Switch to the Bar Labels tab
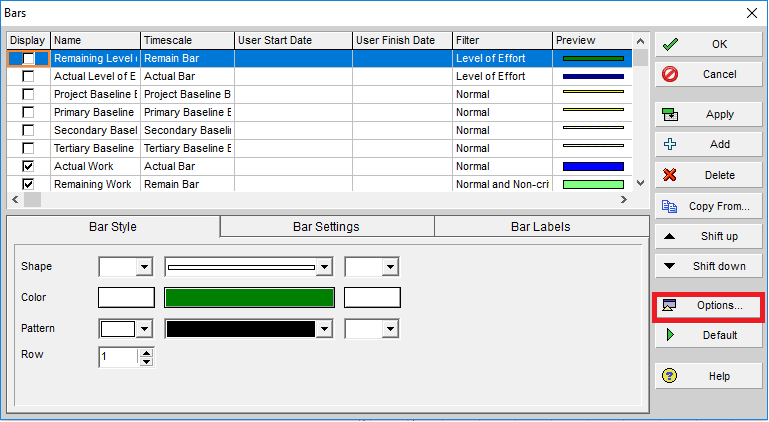This screenshot has width=769, height=422. [541, 227]
